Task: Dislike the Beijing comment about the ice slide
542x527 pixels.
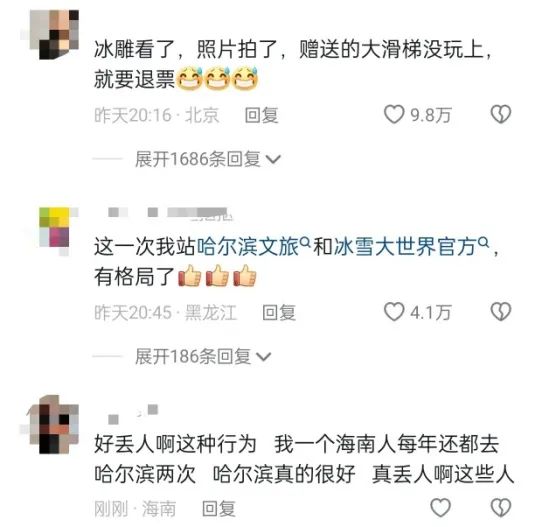Action: coord(501,114)
